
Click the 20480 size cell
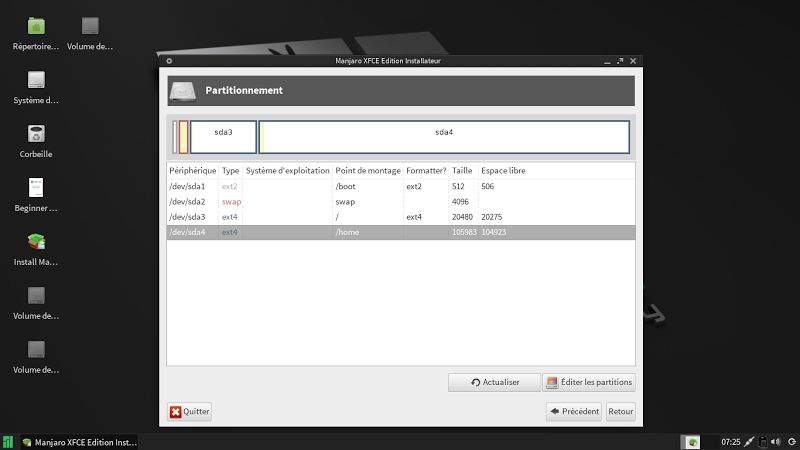(x=462, y=217)
